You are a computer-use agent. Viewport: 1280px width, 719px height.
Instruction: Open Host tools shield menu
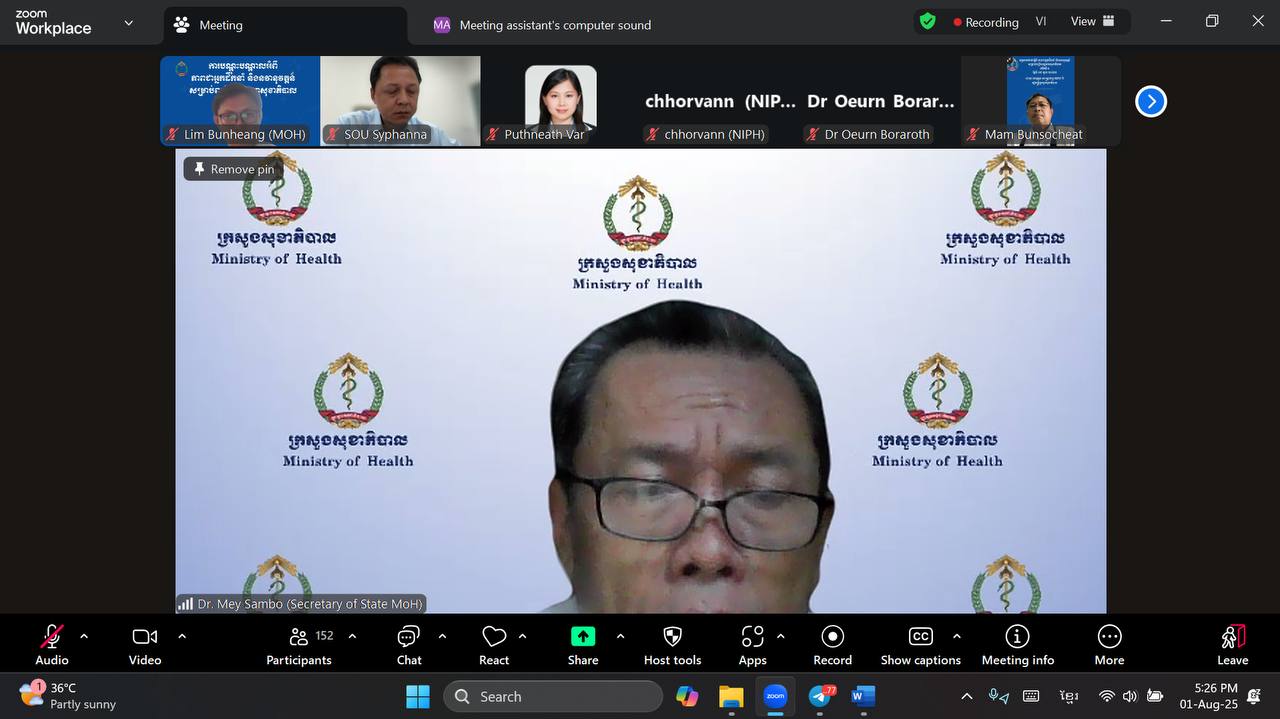pyautogui.click(x=673, y=645)
